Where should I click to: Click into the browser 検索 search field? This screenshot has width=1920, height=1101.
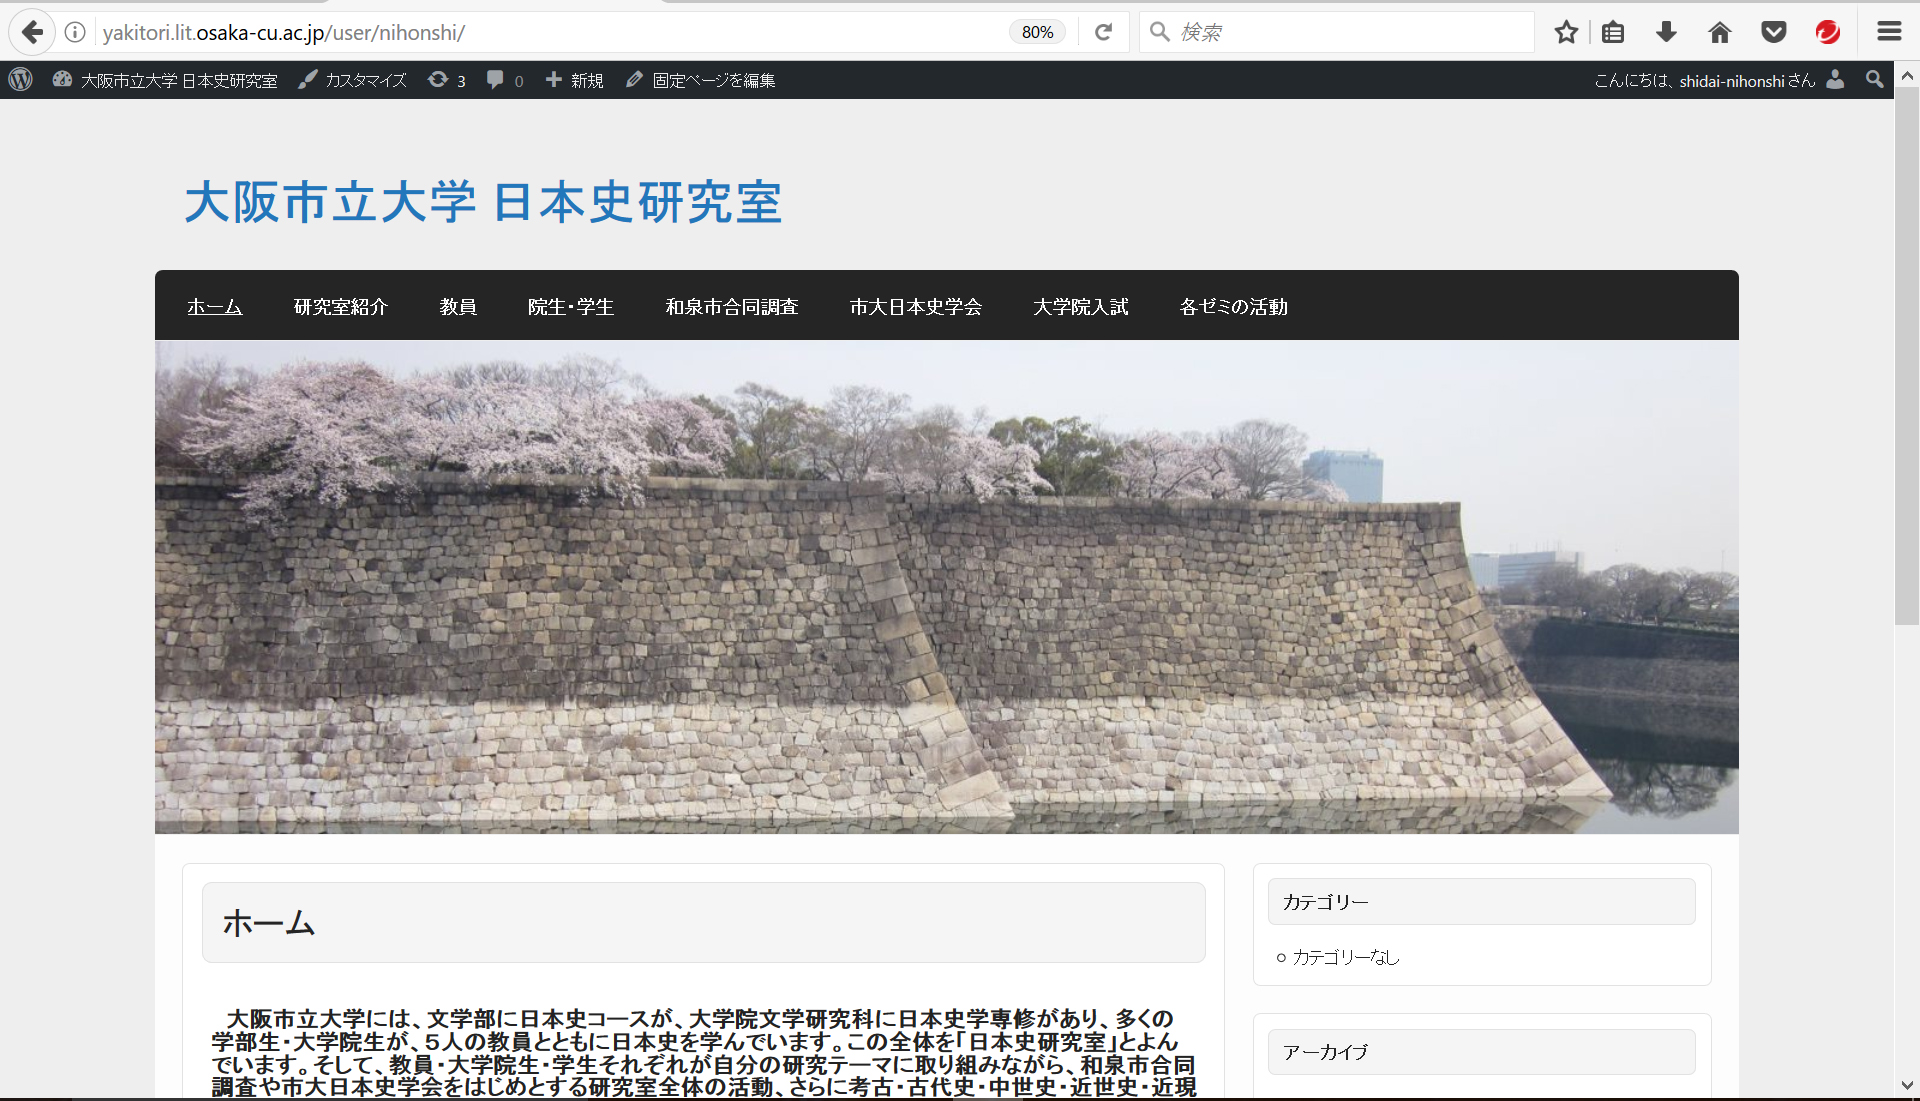[1340, 32]
